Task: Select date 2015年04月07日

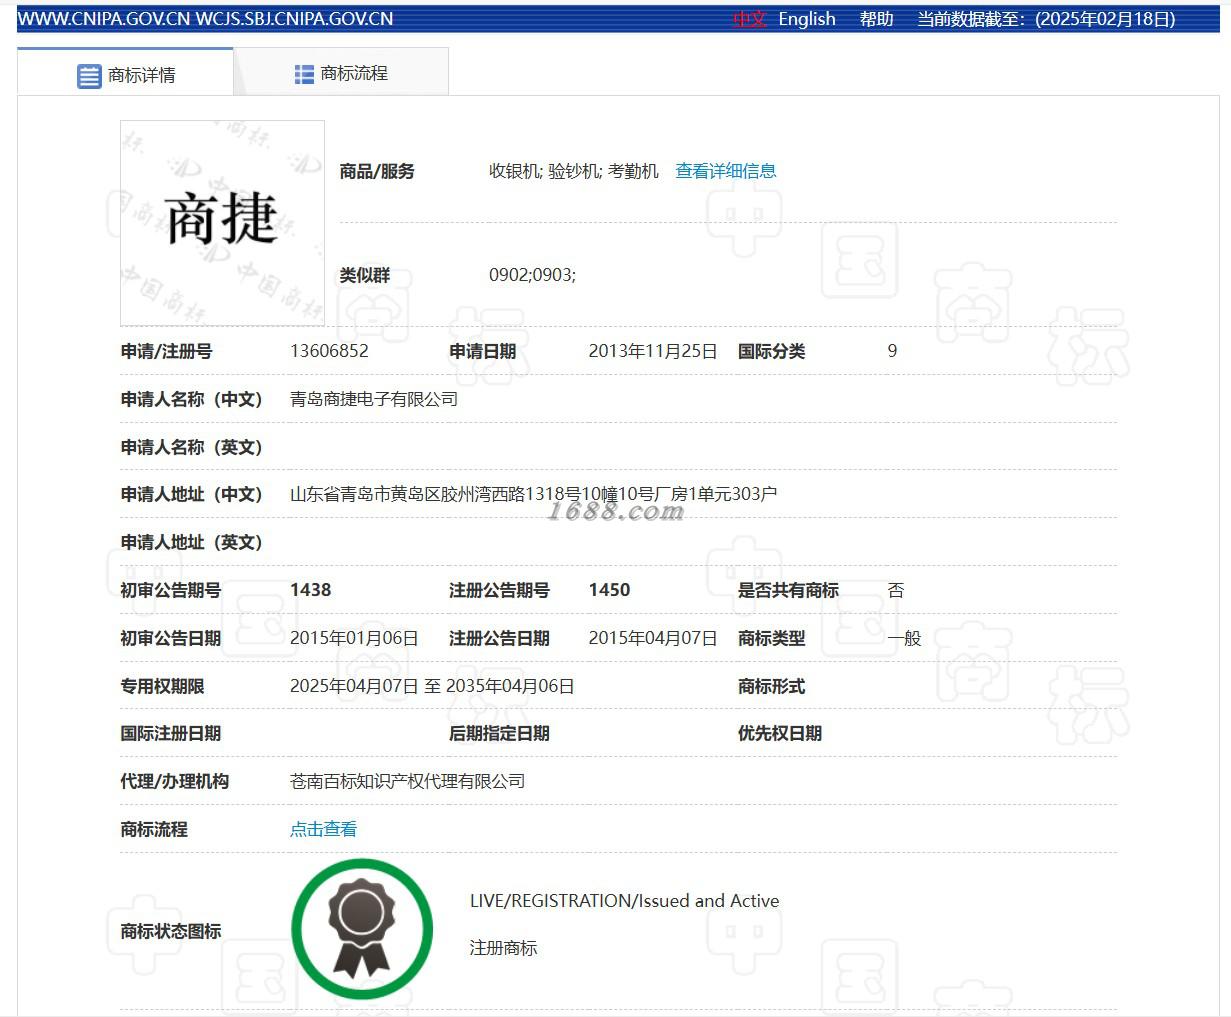Action: click(x=653, y=638)
